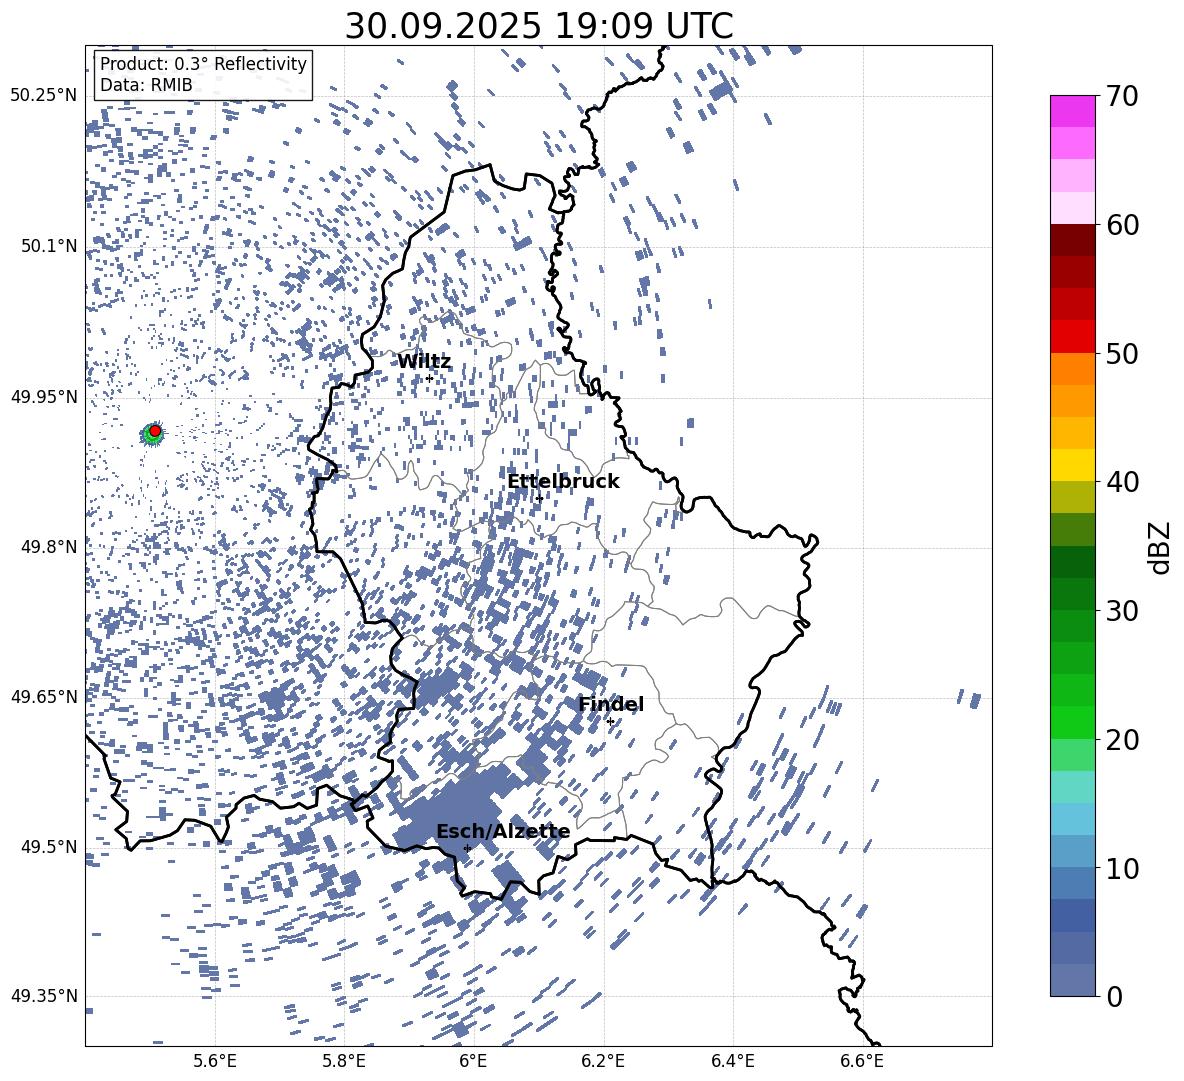Click the light blue colorbar swatch above 10
1184x1081 pixels.
(1072, 852)
